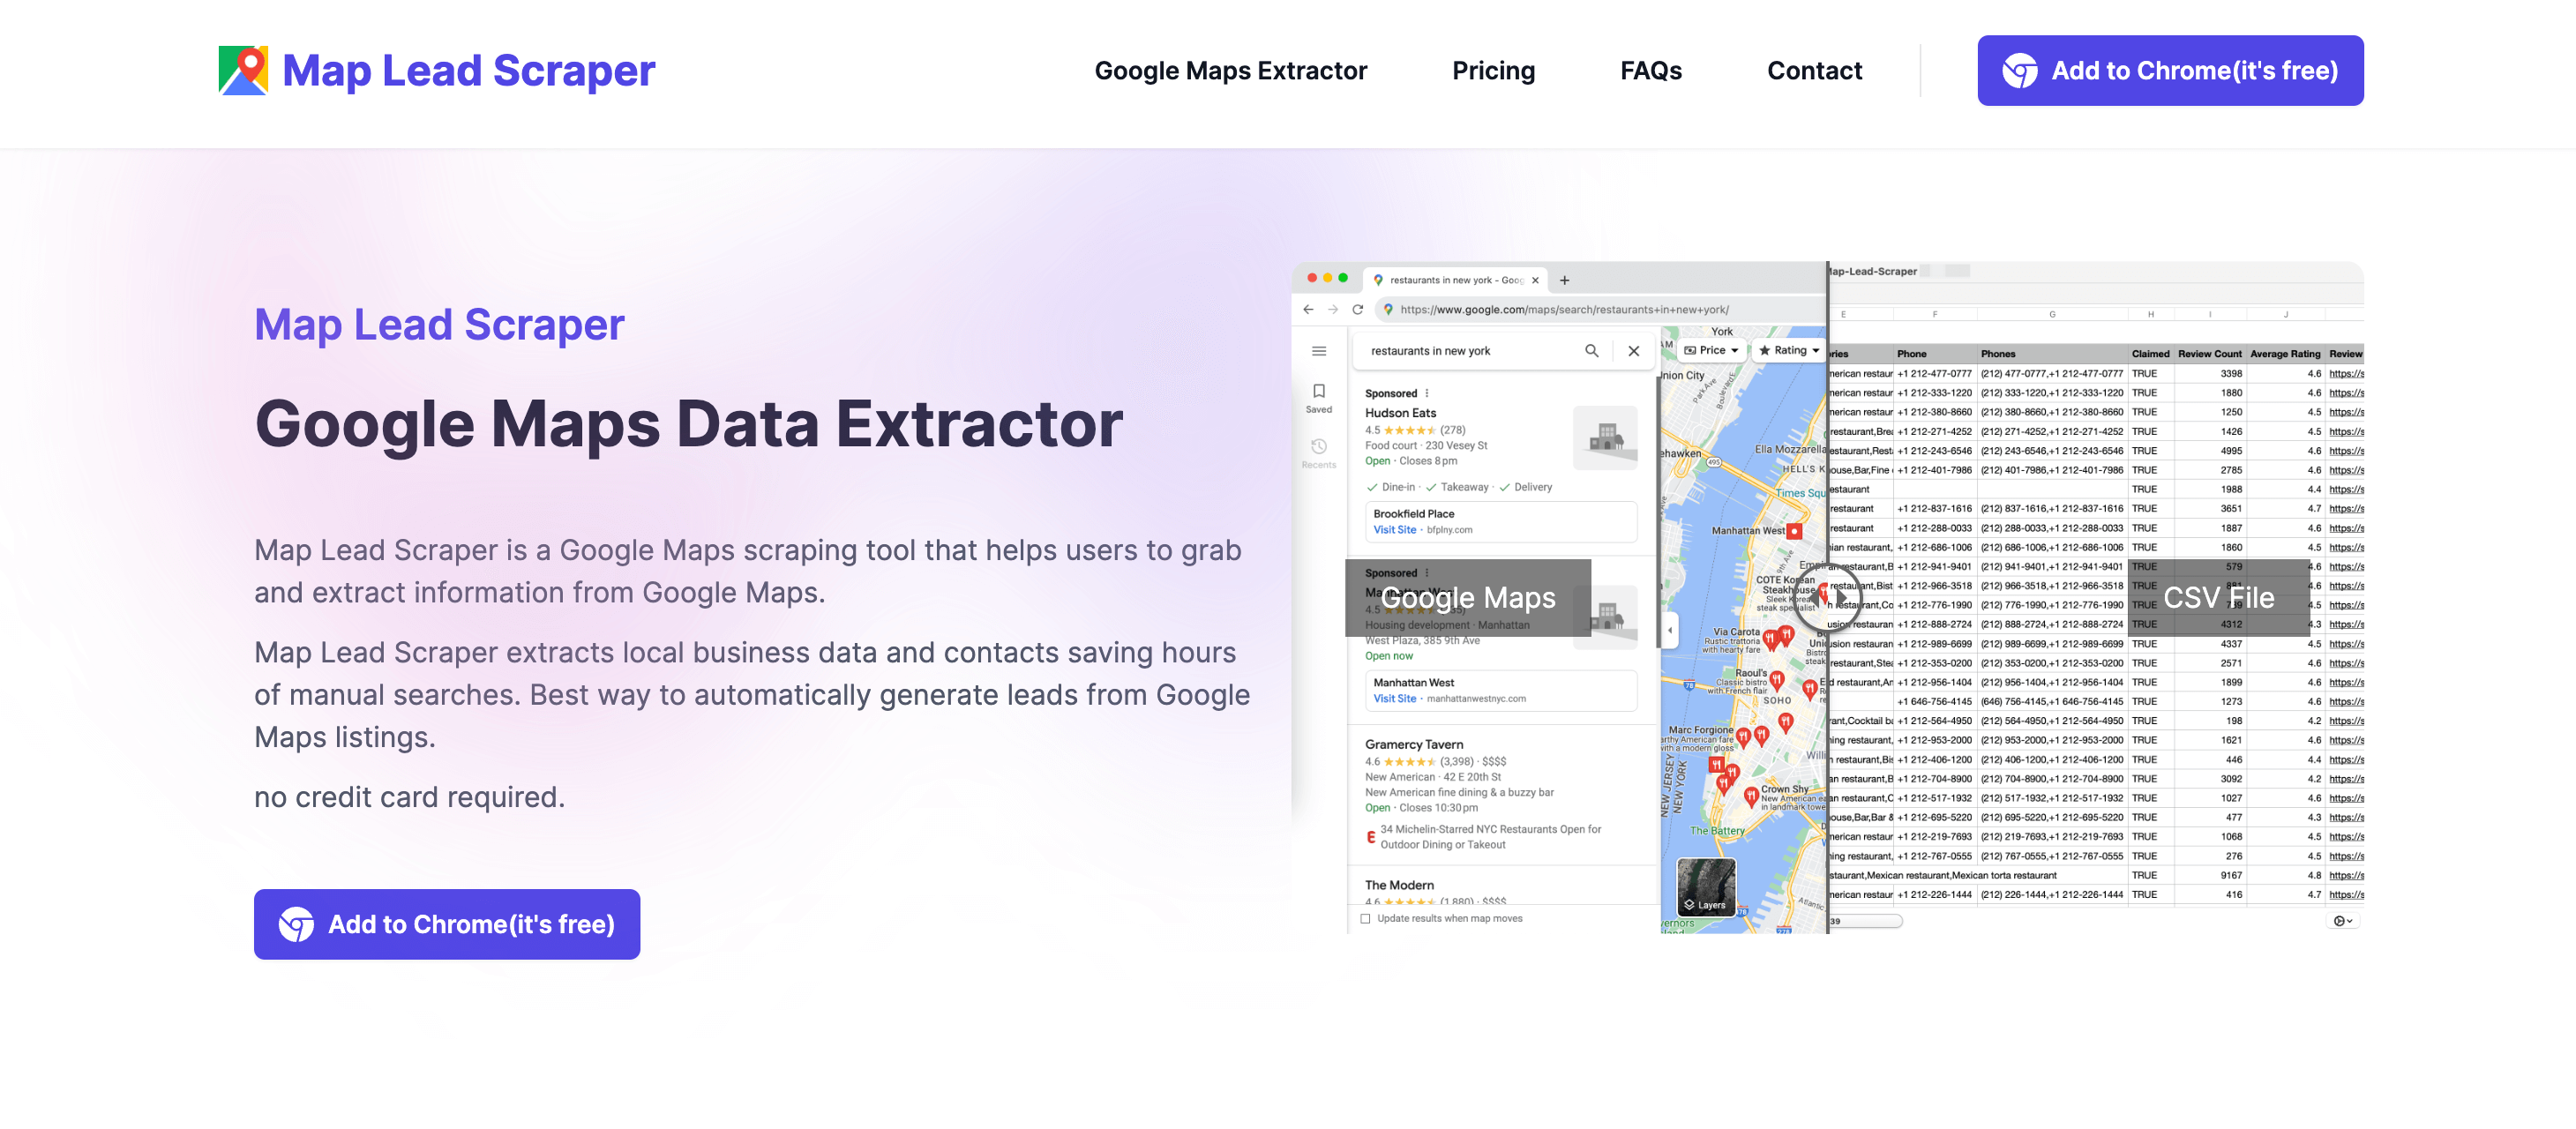
Task: Click the search magnifier icon in Google Maps
Action: [x=1585, y=350]
